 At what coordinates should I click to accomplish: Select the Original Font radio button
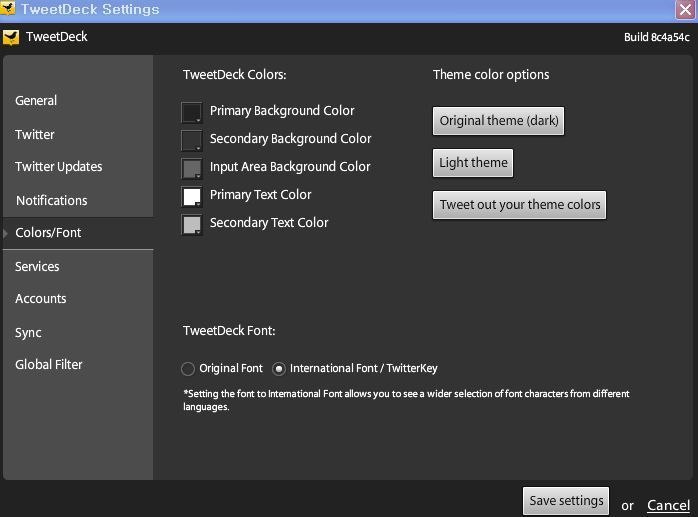pyautogui.click(x=188, y=369)
